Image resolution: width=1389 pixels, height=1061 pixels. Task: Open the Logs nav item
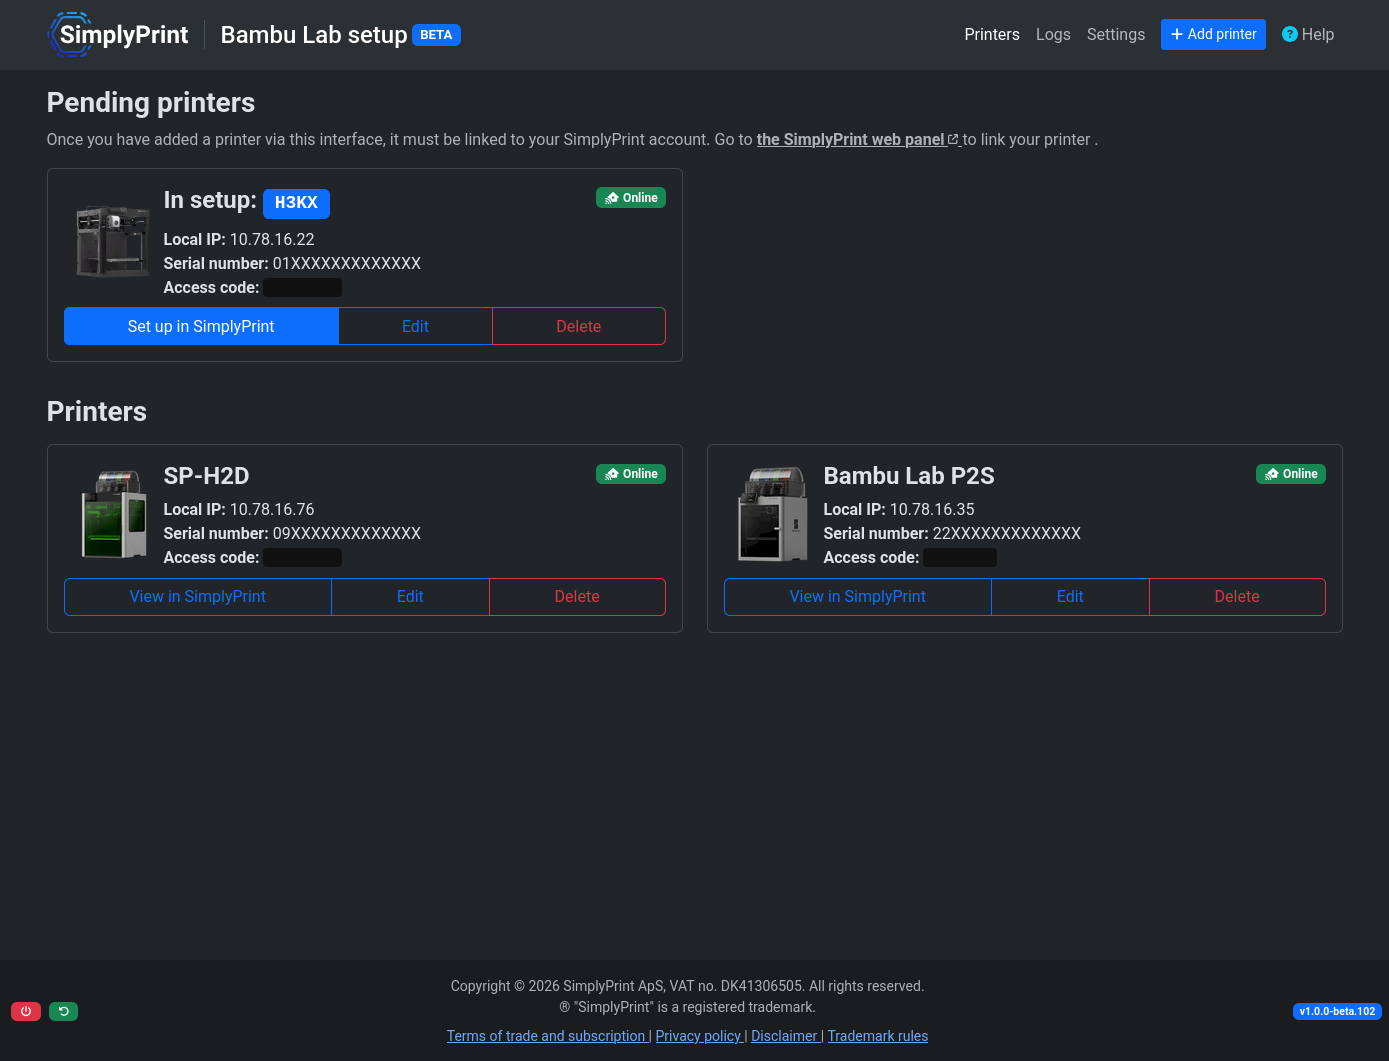tap(1053, 34)
